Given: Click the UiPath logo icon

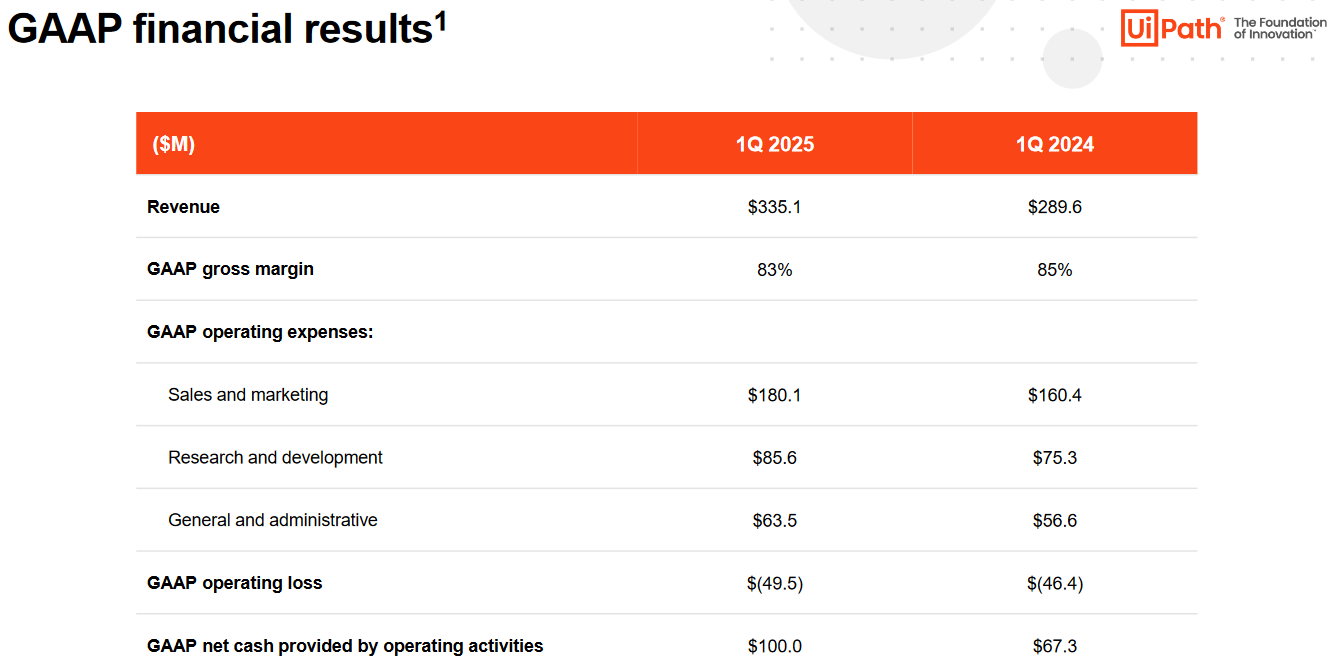Looking at the screenshot, I should click(x=1171, y=28).
